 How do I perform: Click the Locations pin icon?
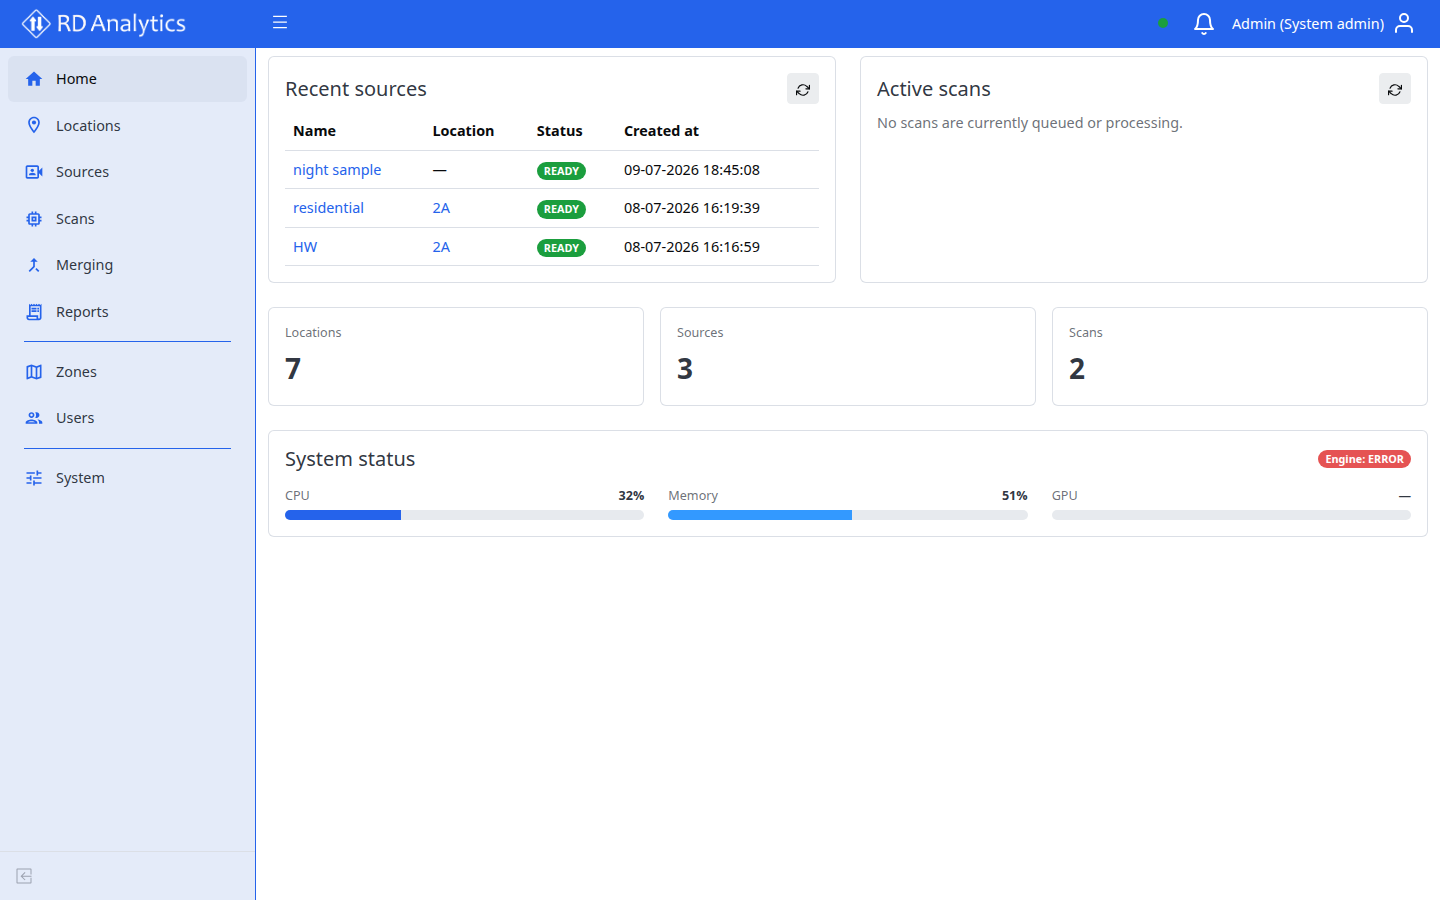coord(34,125)
